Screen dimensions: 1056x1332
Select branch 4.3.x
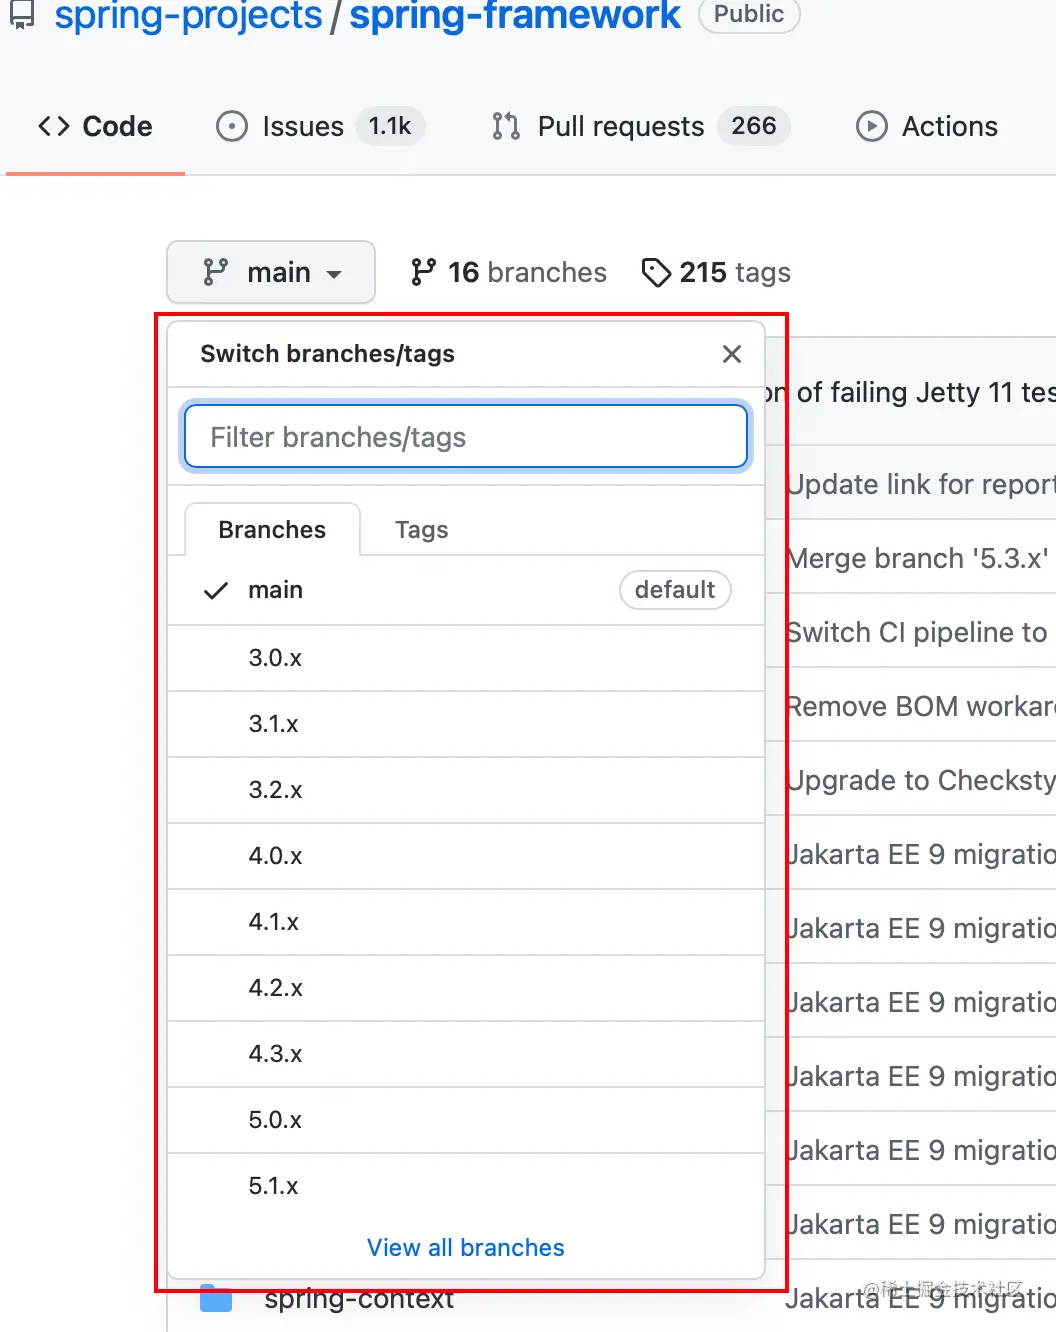click(x=466, y=1054)
